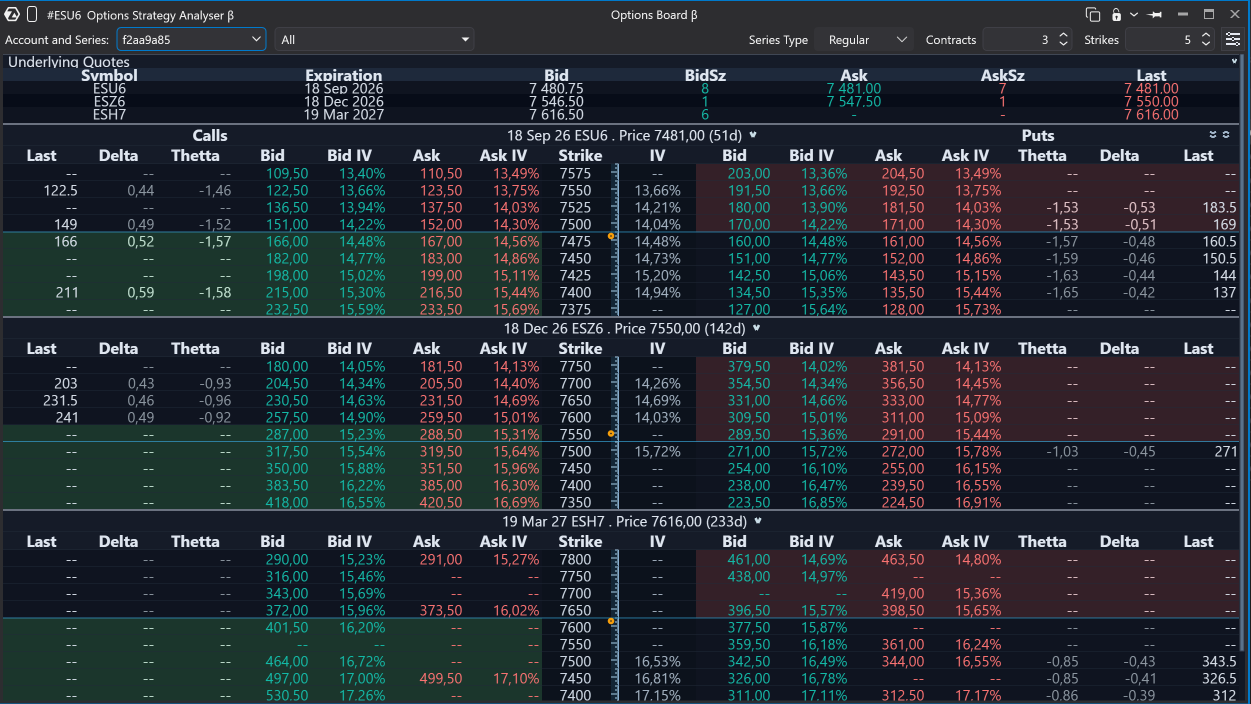This screenshot has width=1251, height=704.
Task: Collapse the 18 Dec 26 ESZ6 series
Action: click(757, 328)
